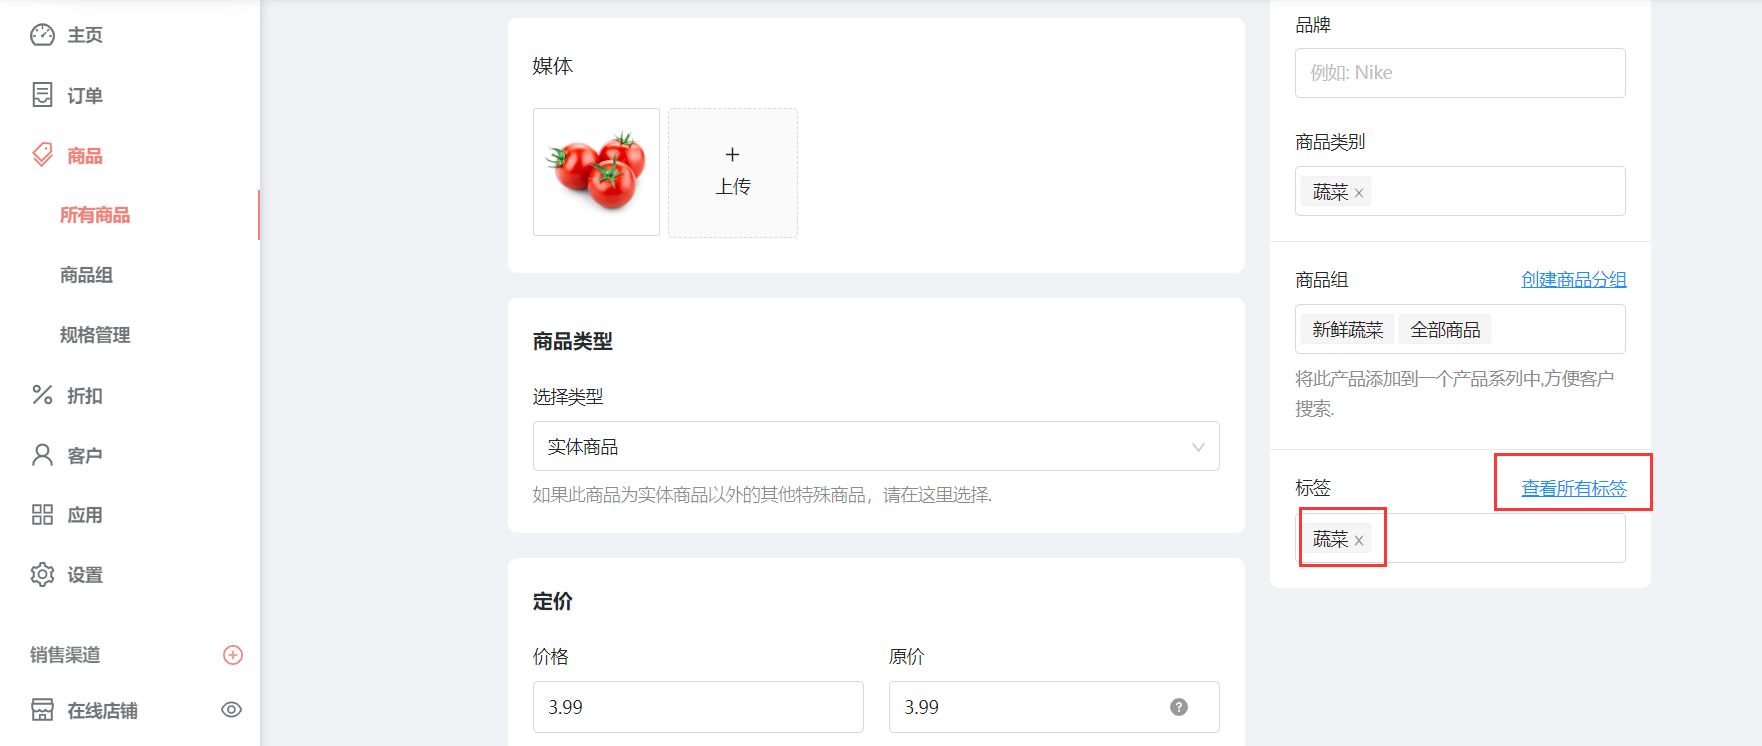Go to 商品组 submenu item
This screenshot has width=1762, height=746.
(86, 275)
